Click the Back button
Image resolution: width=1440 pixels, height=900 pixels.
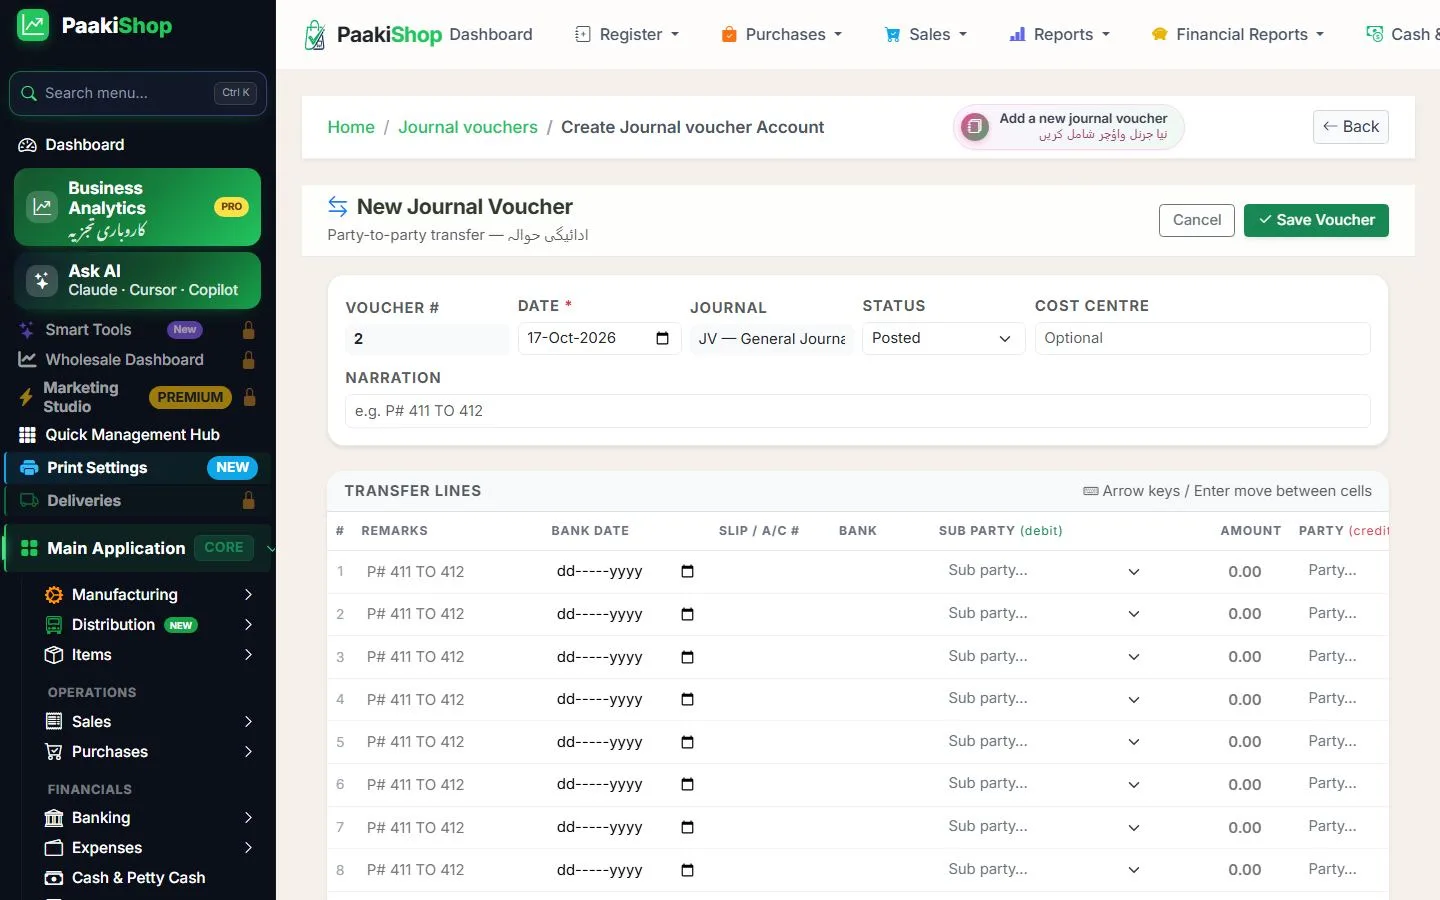pyautogui.click(x=1351, y=127)
